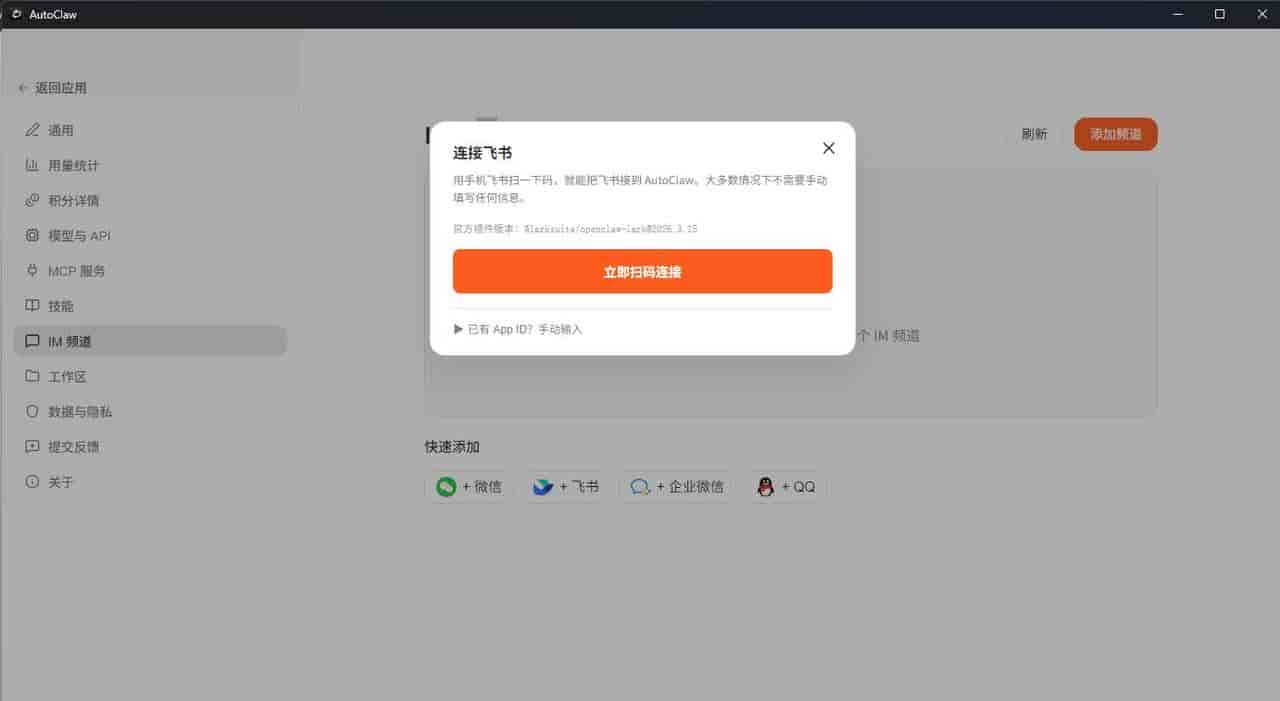Click the bar chart icon for 用量统计

click(32, 165)
